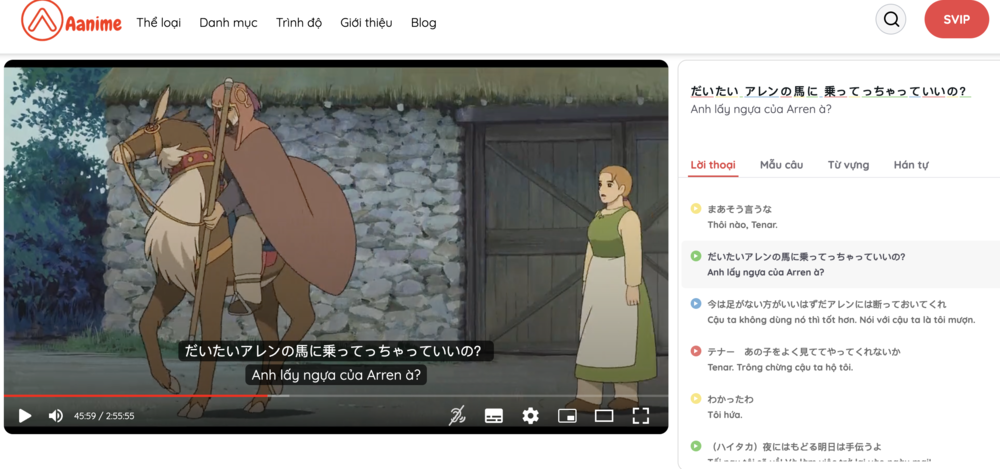1000x469 pixels.
Task: Click the Aanime logo
Action: click(x=71, y=21)
